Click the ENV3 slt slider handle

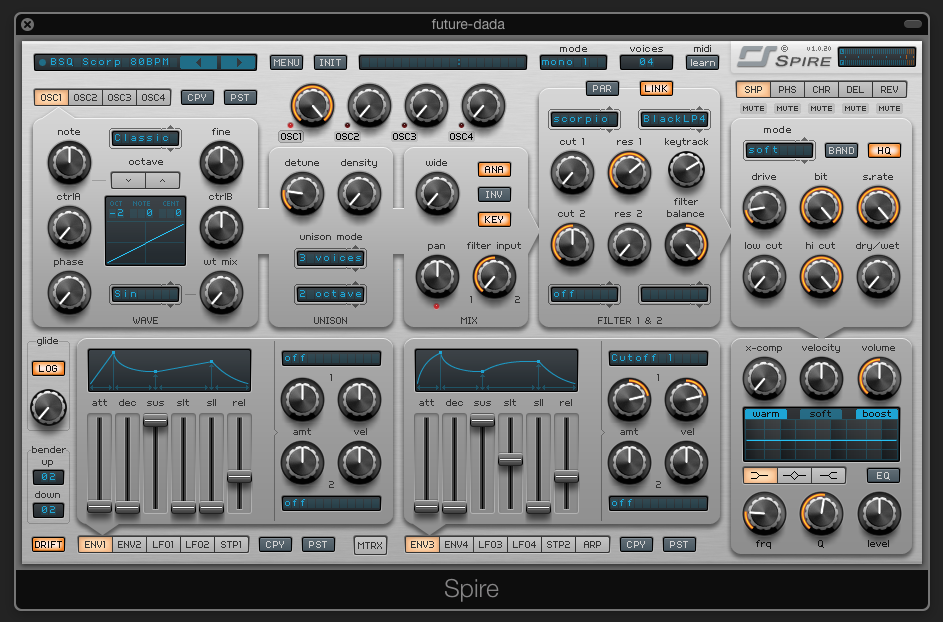510,461
